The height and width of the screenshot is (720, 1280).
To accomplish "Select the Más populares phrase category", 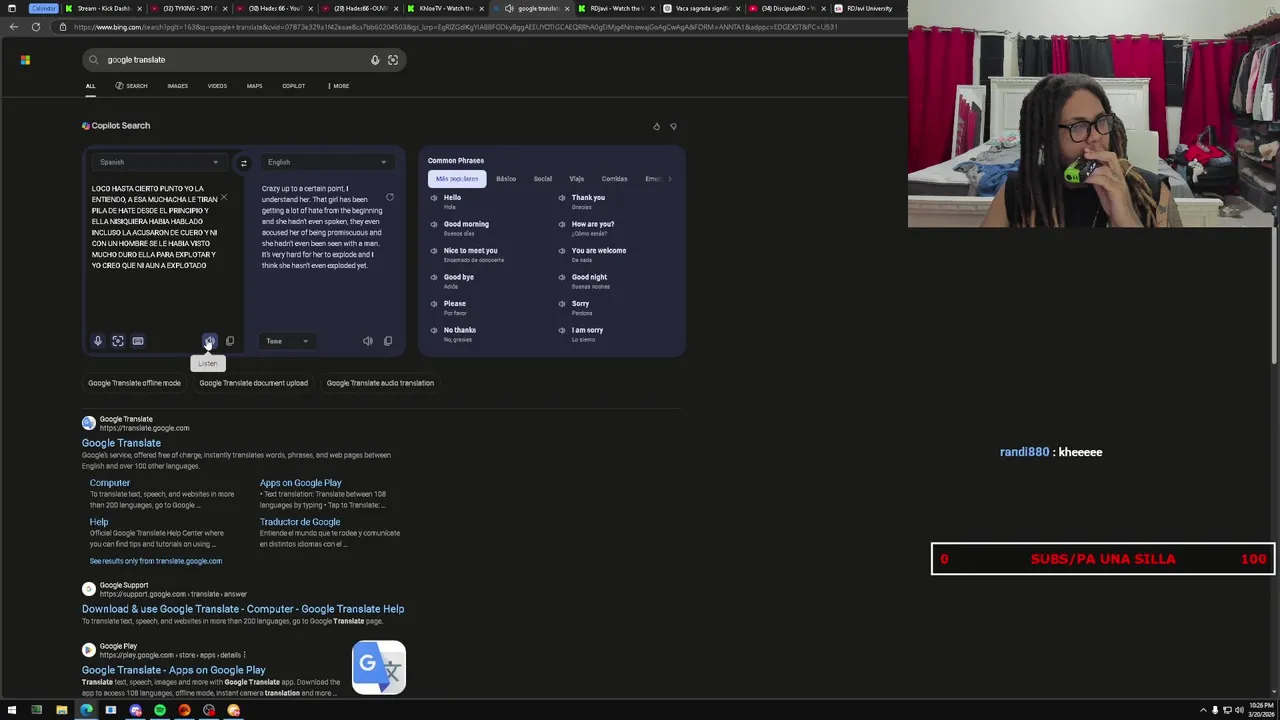I will [457, 179].
